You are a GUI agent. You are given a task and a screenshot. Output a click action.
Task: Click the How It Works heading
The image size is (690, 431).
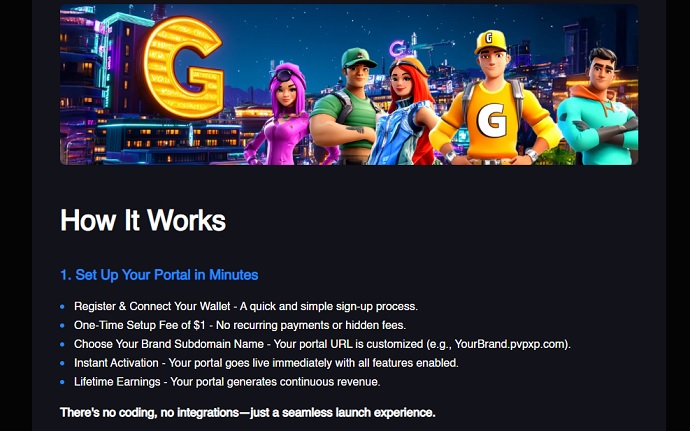tap(143, 220)
